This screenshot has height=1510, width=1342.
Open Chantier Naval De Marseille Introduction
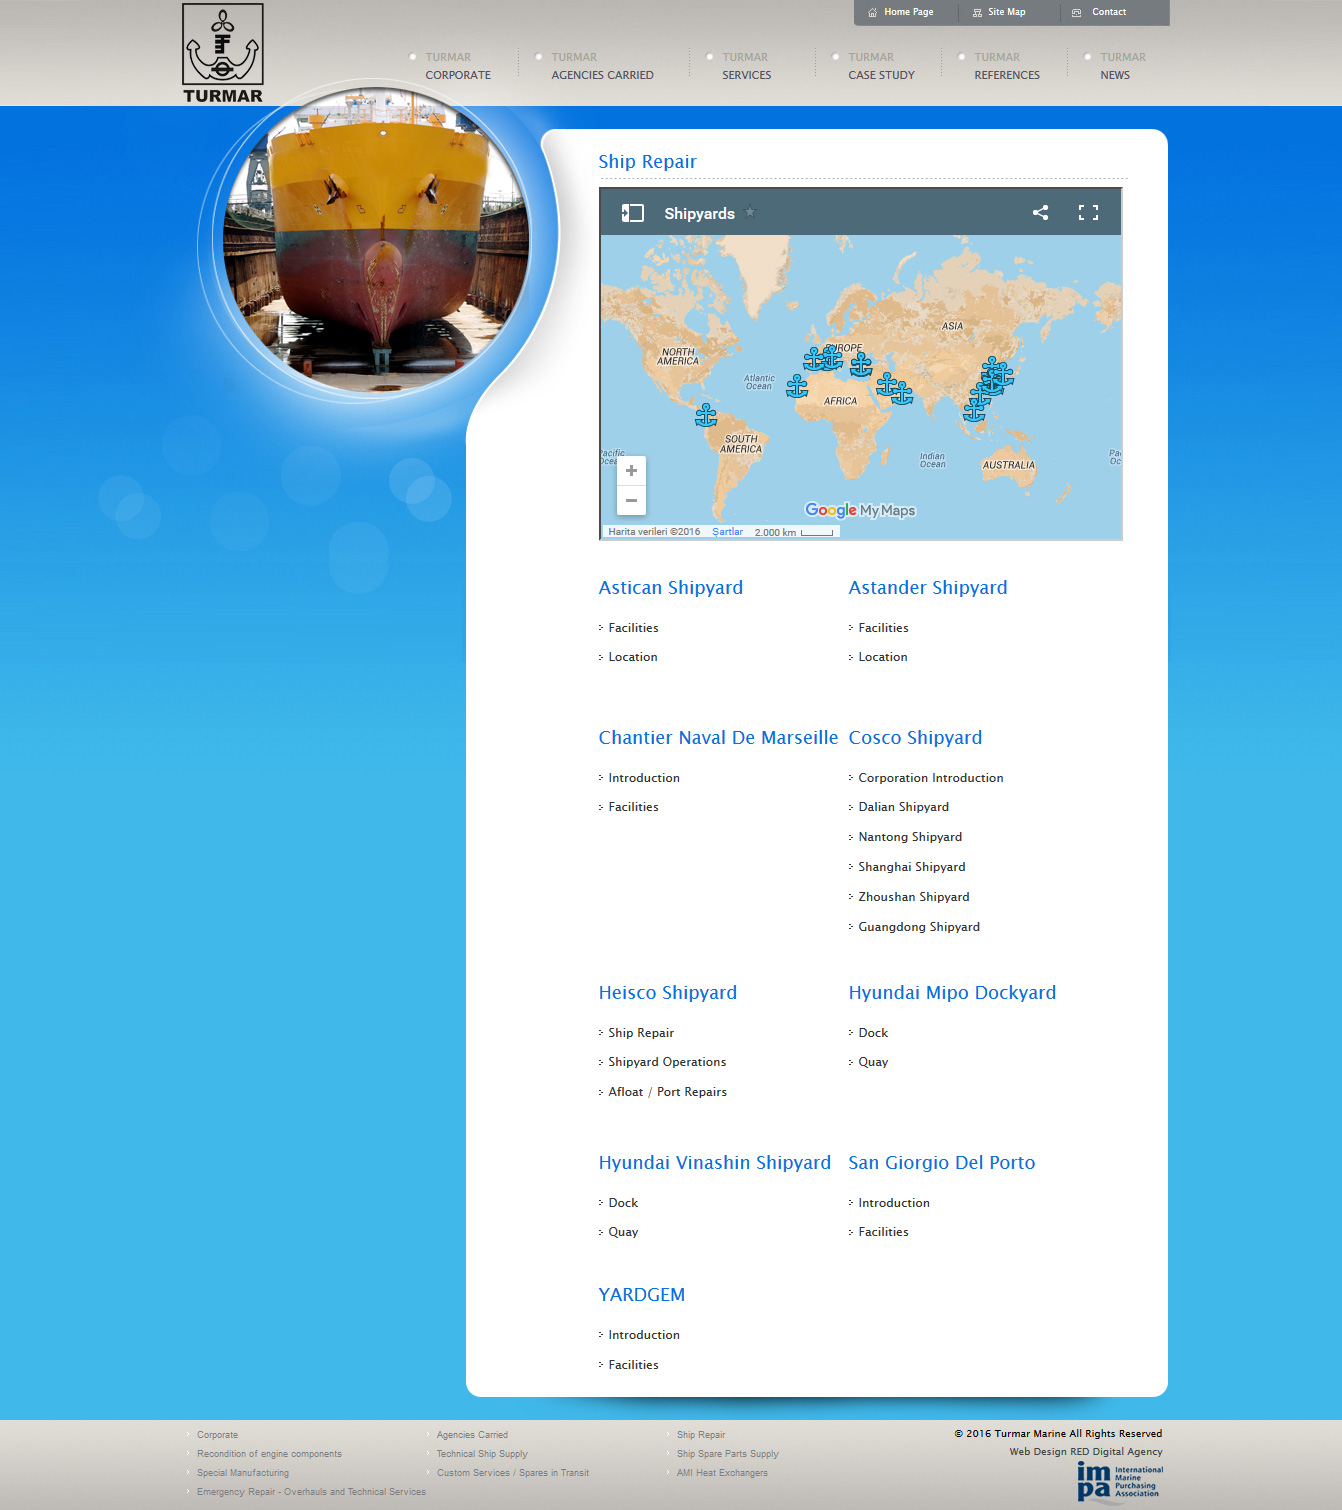(x=644, y=778)
